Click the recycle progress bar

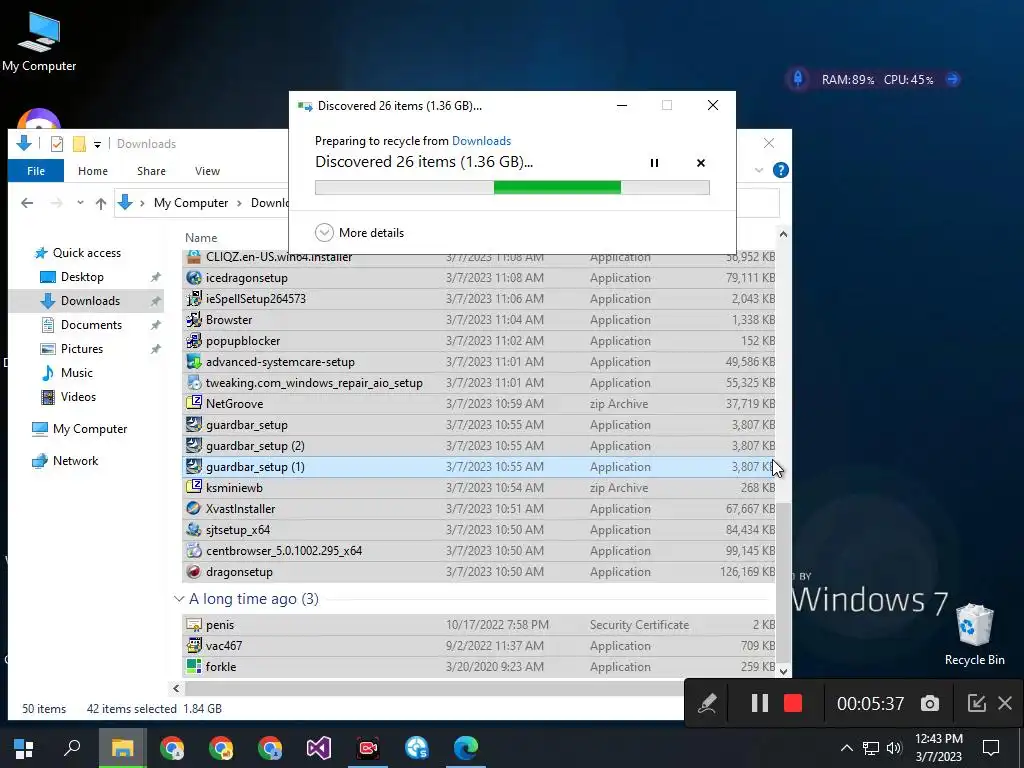pyautogui.click(x=512, y=188)
